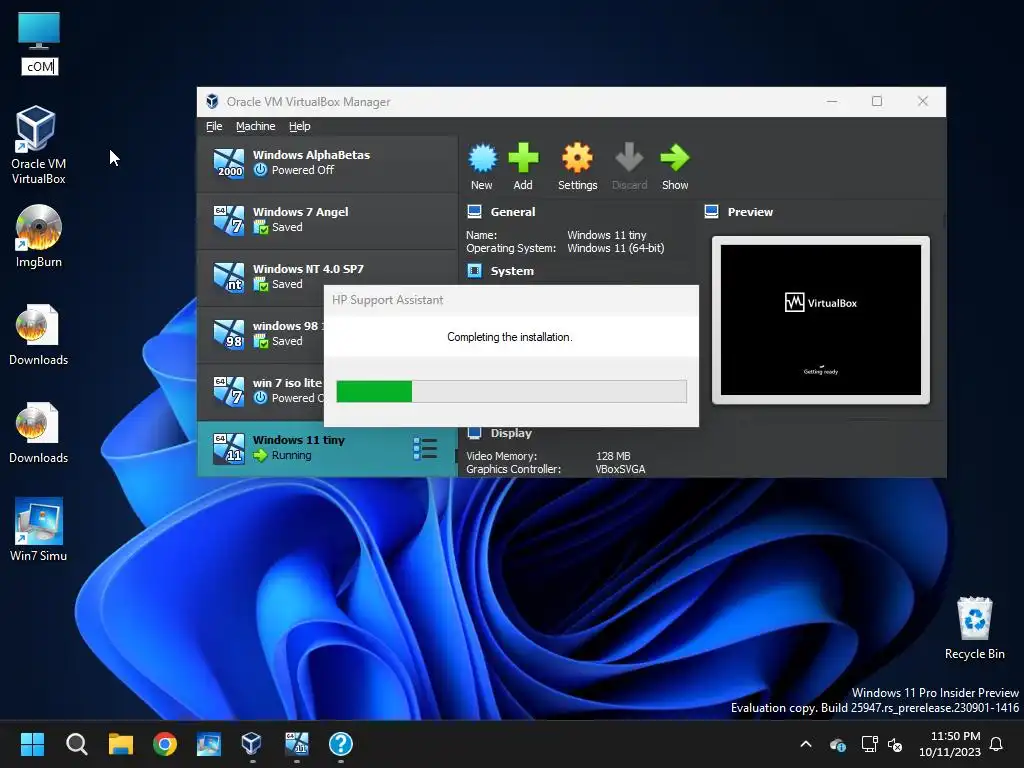This screenshot has width=1024, height=768.
Task: Open the Help menu in VirtualBox Manager
Action: click(x=300, y=126)
